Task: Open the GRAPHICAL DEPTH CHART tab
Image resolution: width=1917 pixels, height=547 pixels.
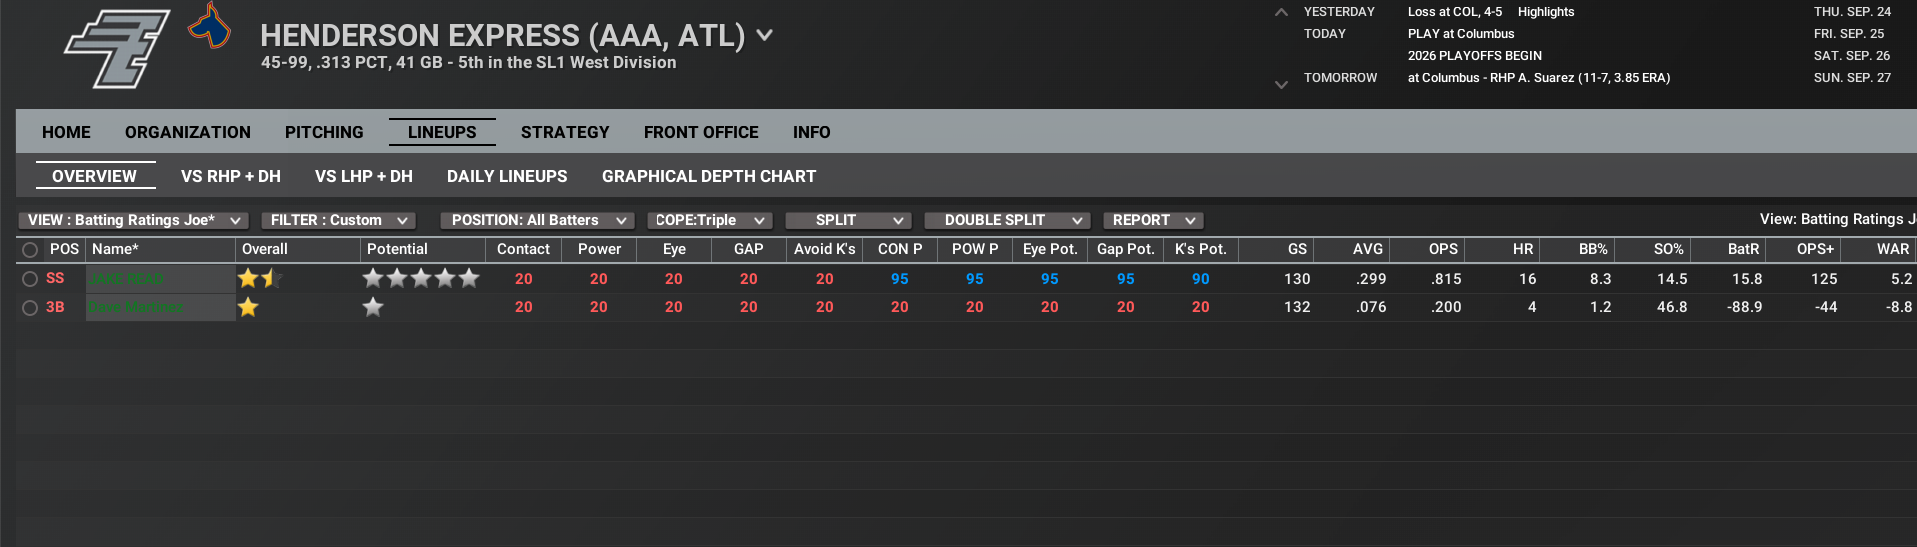Action: coord(709,176)
